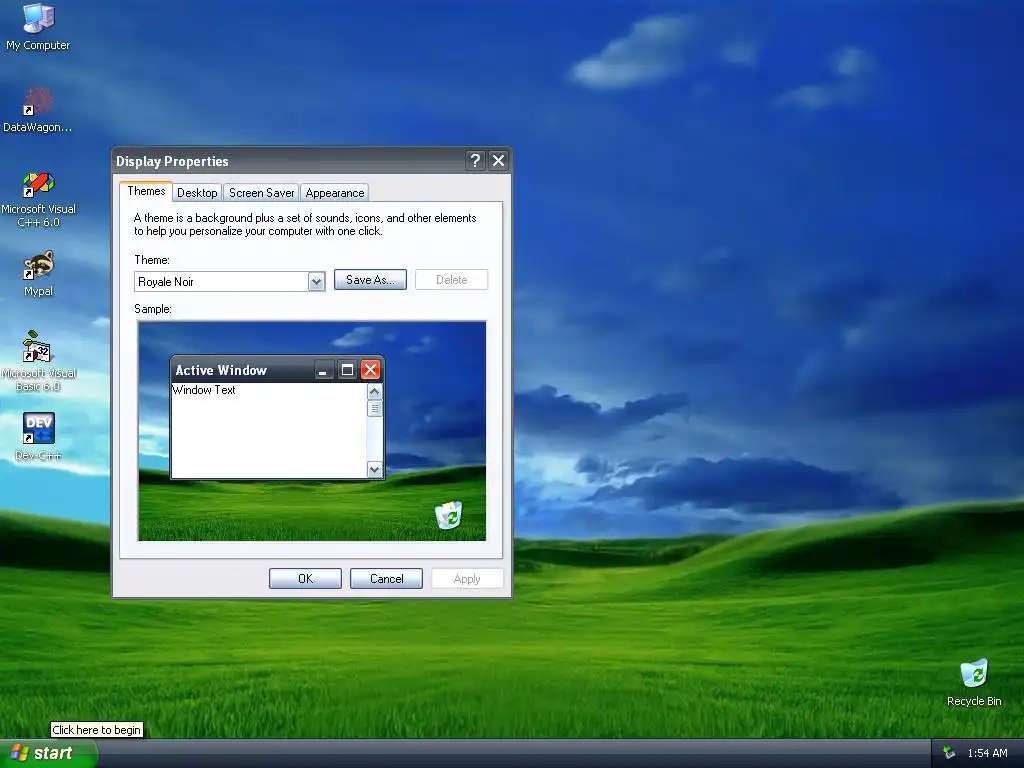Image resolution: width=1024 pixels, height=768 pixels.
Task: Select Microsoft Visual C++ 6.0 shortcut
Action: 39,199
